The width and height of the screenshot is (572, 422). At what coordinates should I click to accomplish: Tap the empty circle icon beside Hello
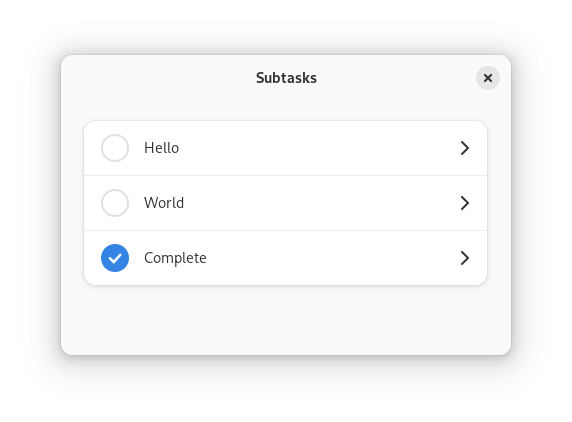[115, 148]
